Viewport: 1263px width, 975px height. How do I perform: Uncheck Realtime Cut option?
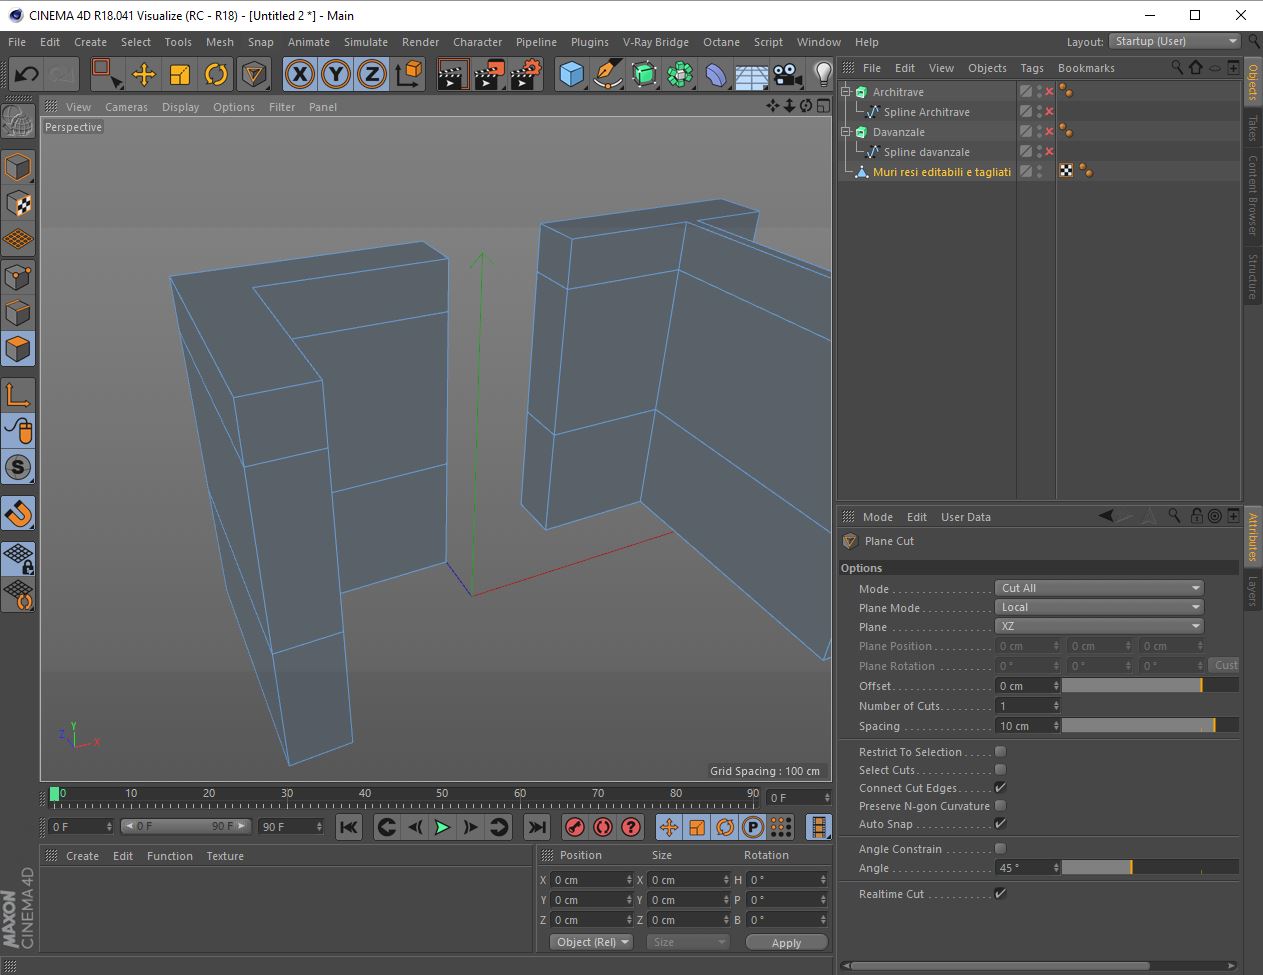pos(1000,894)
